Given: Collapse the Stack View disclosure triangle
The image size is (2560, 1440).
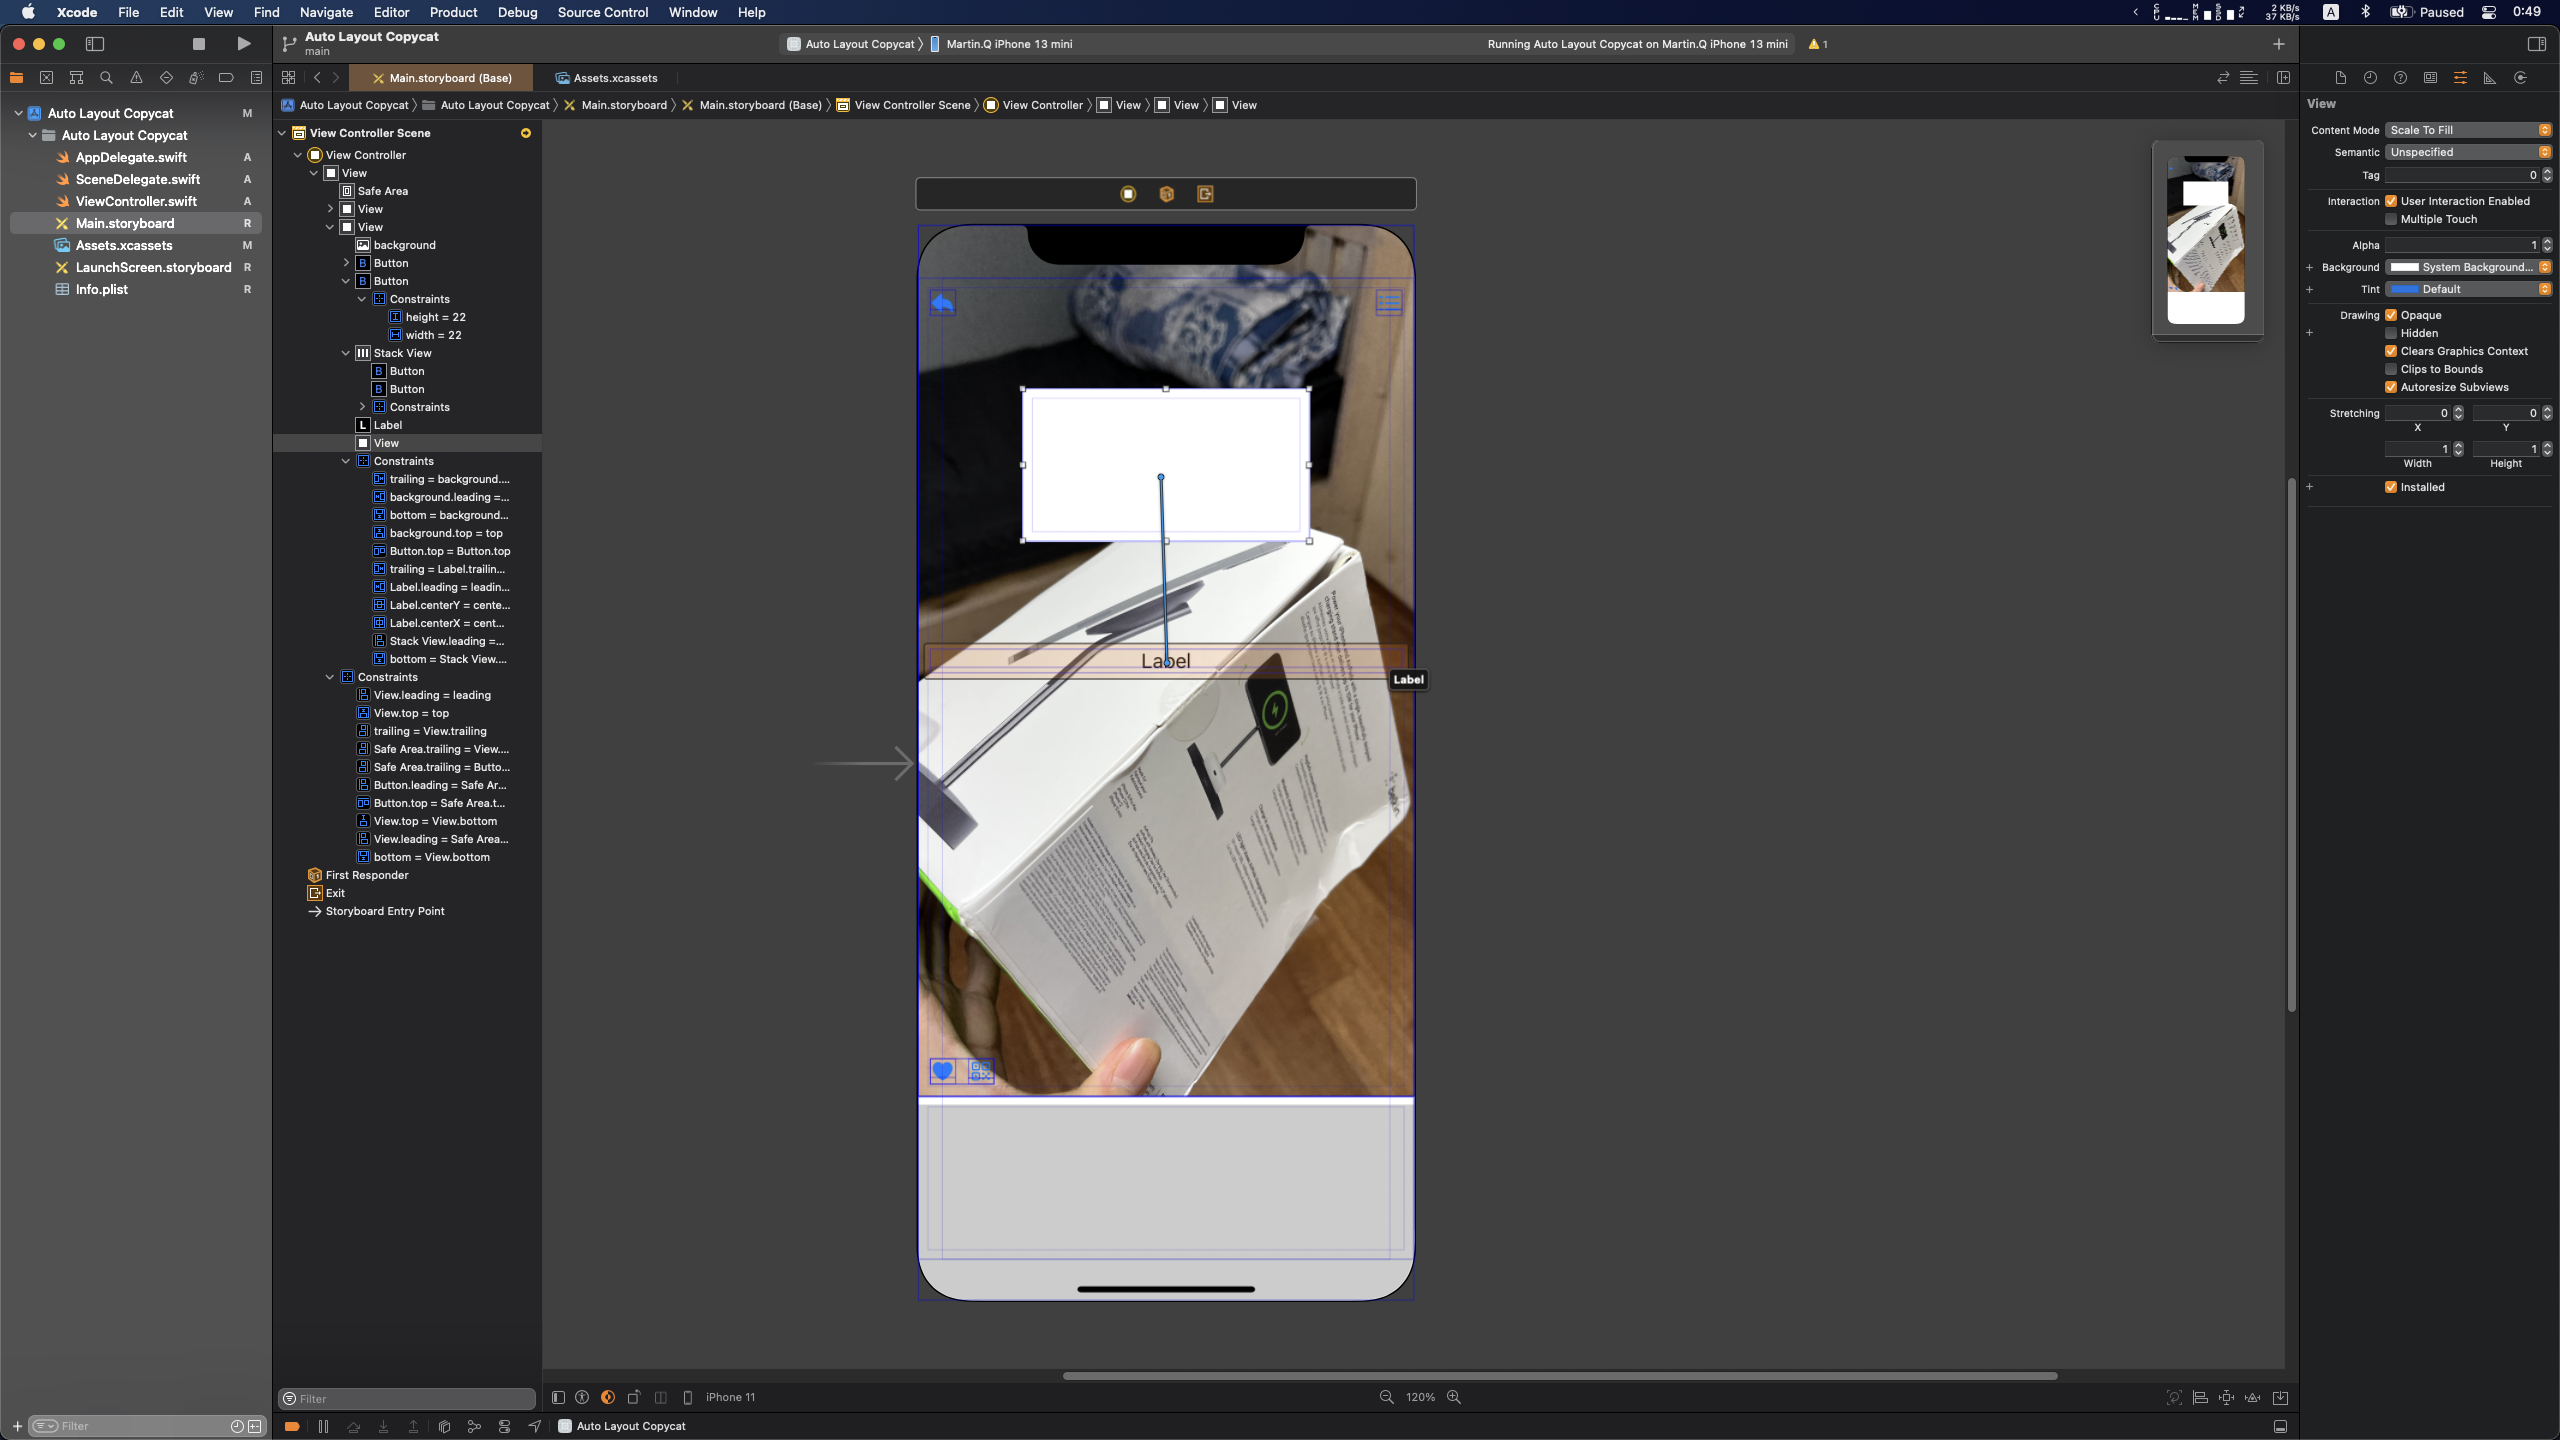Looking at the screenshot, I should pyautogui.click(x=346, y=353).
